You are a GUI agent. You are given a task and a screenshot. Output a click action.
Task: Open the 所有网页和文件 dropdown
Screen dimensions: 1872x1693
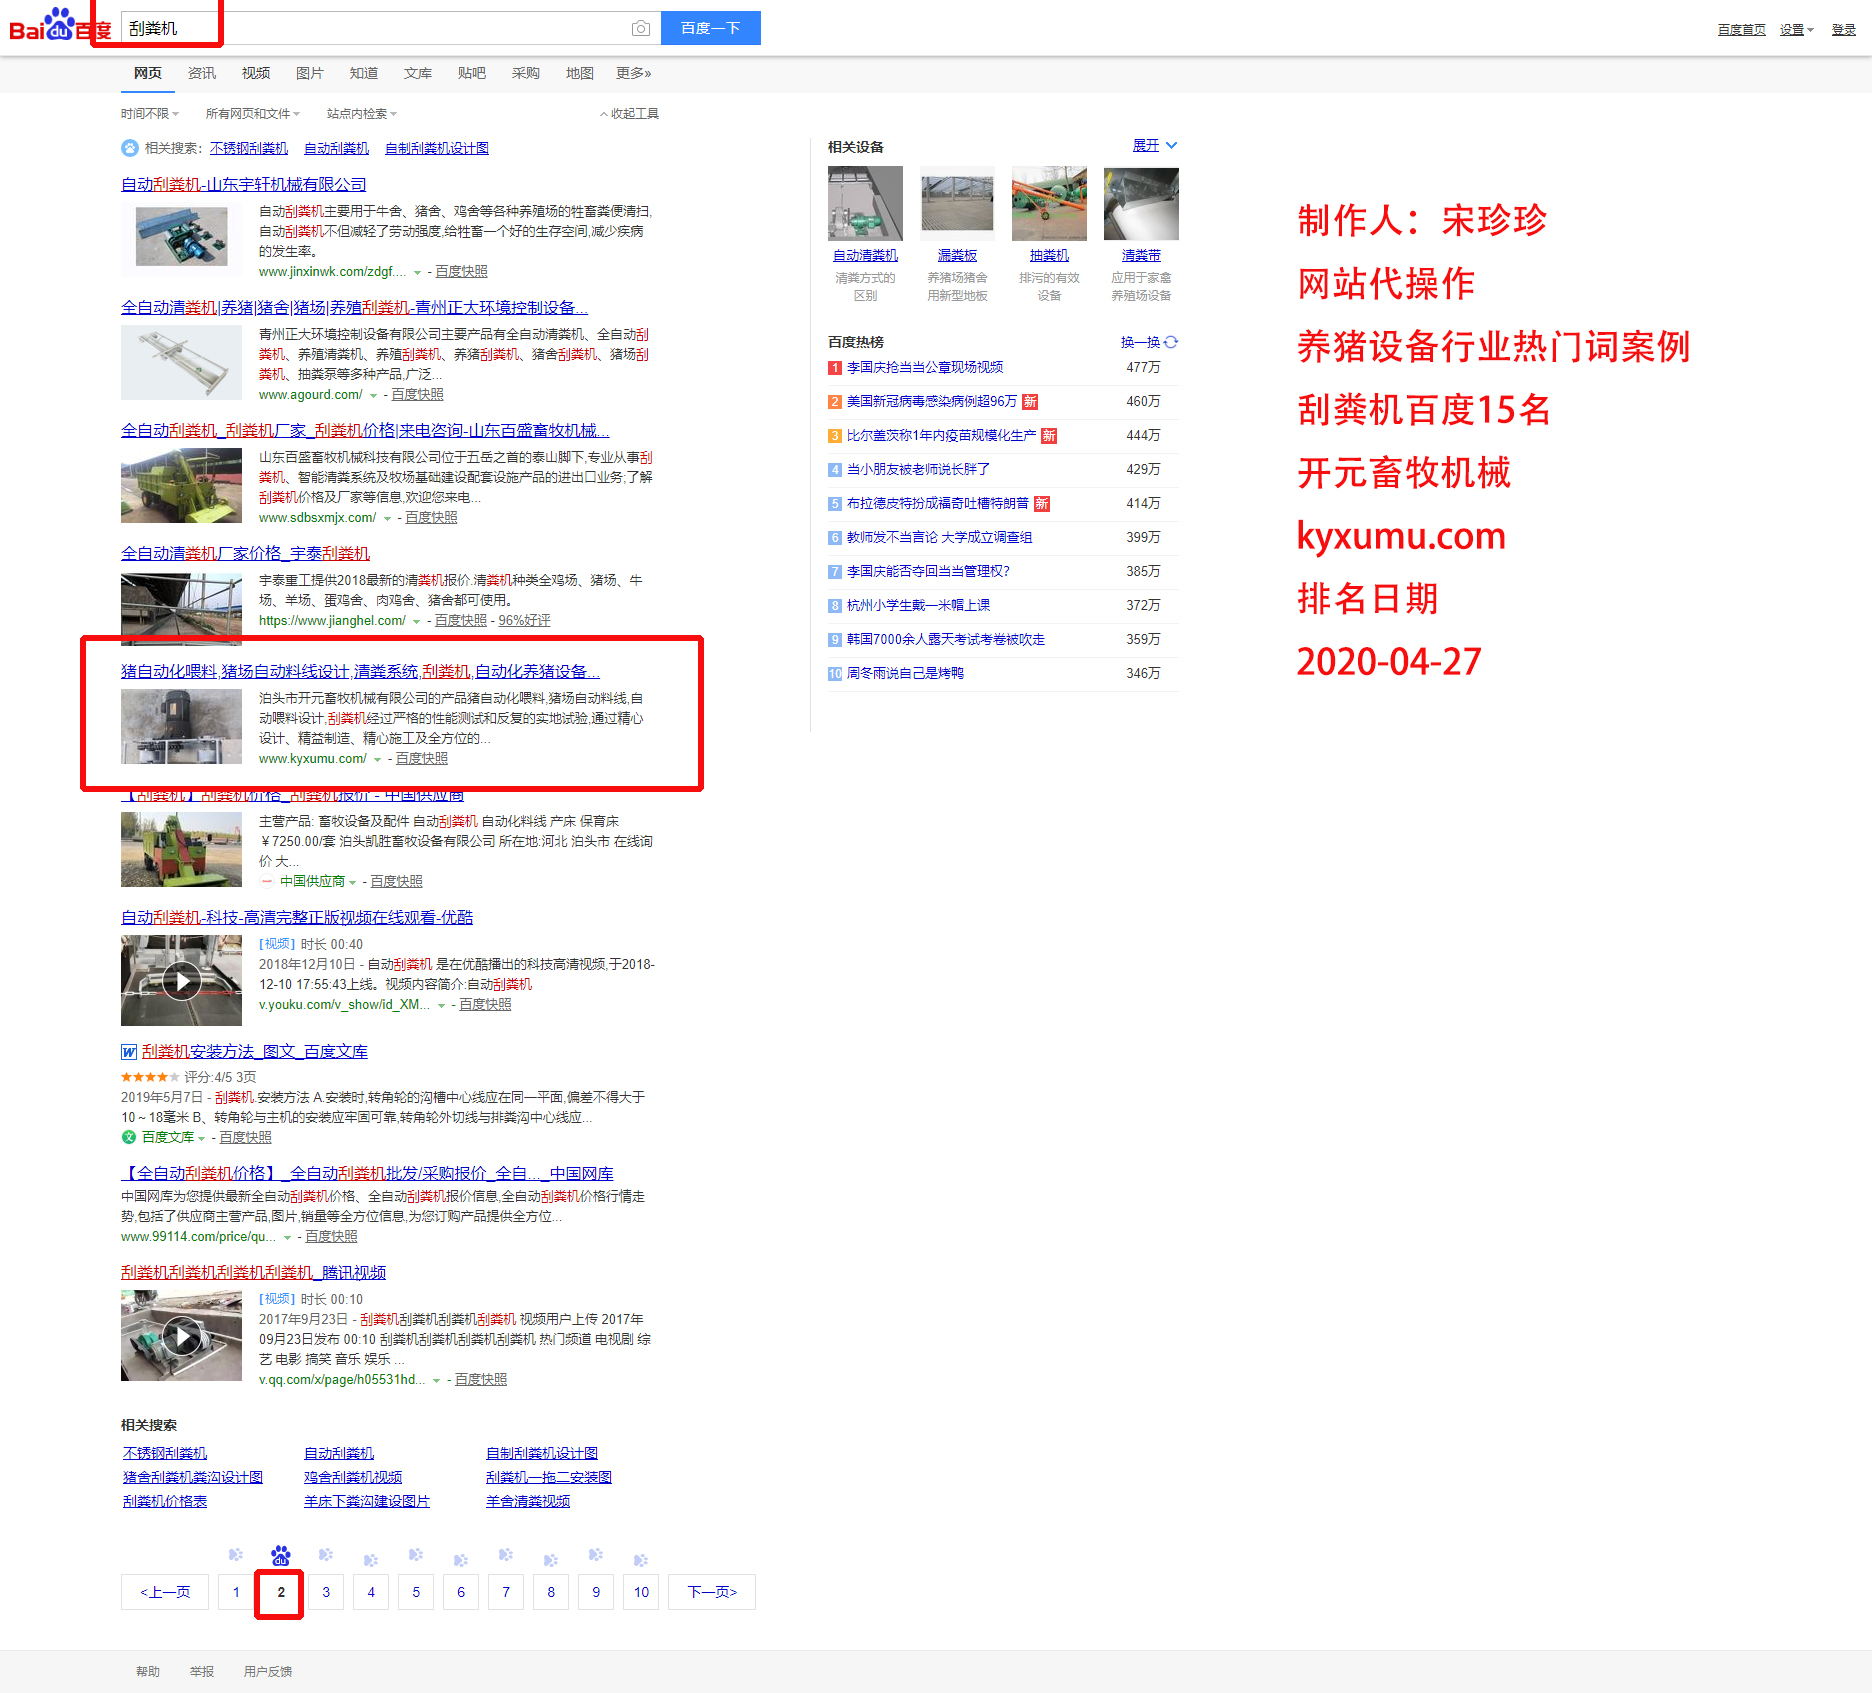pyautogui.click(x=253, y=114)
